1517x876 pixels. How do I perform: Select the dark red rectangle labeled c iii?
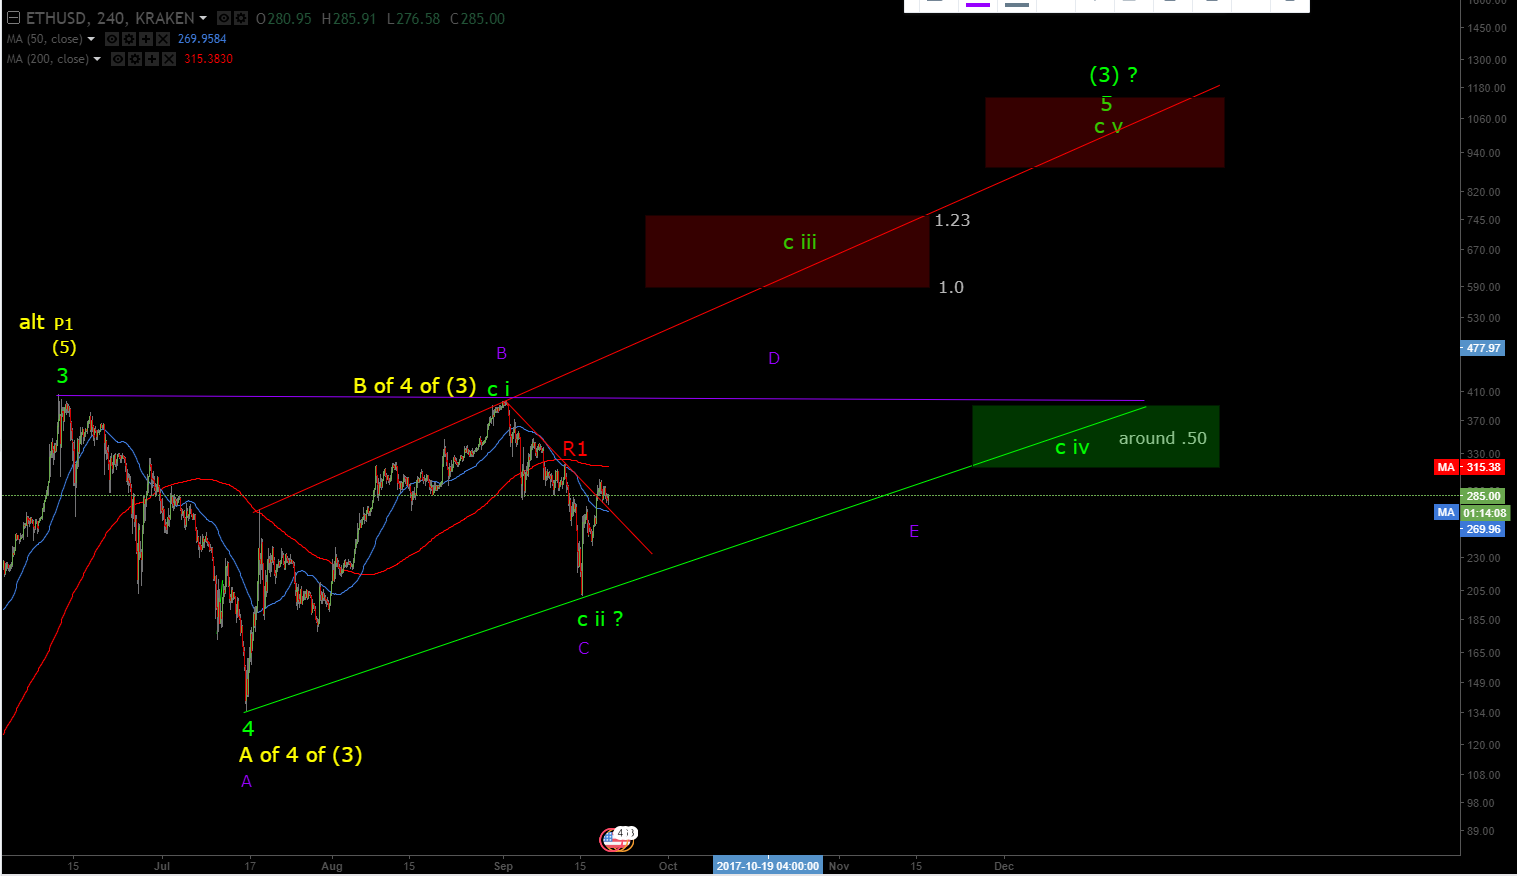[x=787, y=252]
